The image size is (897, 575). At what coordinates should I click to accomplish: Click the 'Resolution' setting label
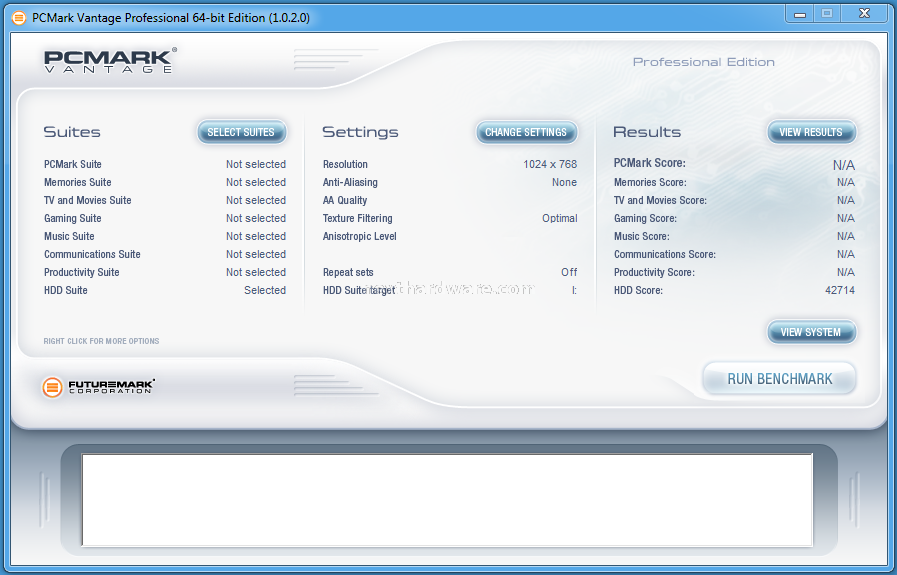pos(345,164)
